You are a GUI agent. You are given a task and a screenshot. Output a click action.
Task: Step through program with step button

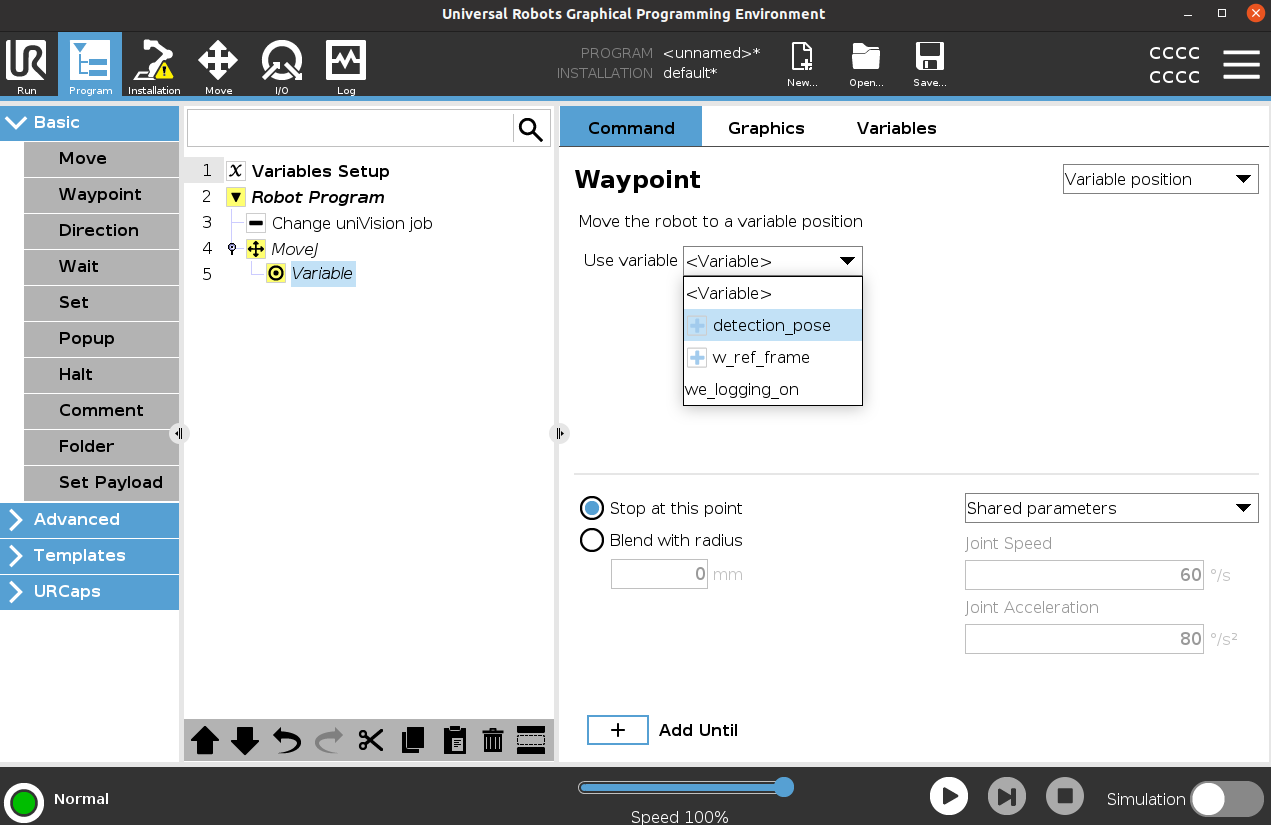point(1007,797)
